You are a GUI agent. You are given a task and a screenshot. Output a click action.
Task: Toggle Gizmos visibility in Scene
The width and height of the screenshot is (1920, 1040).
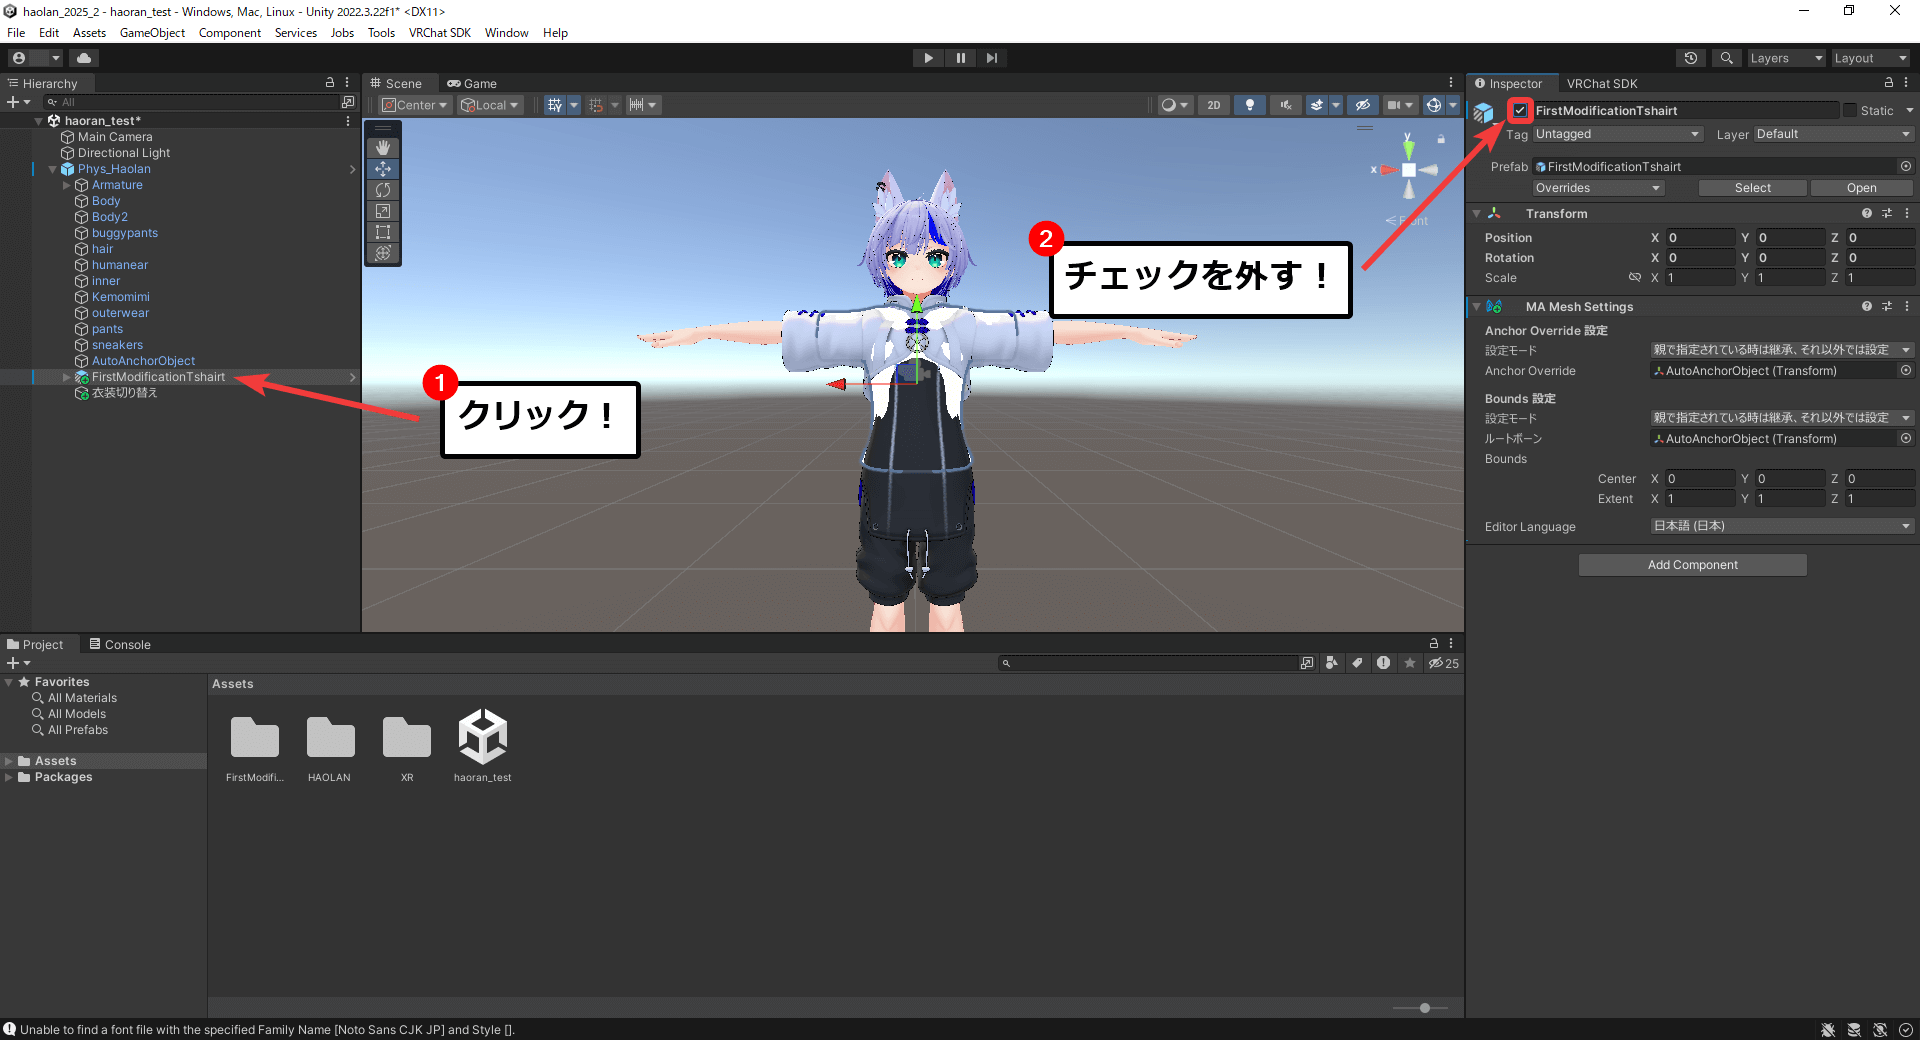pos(1434,105)
